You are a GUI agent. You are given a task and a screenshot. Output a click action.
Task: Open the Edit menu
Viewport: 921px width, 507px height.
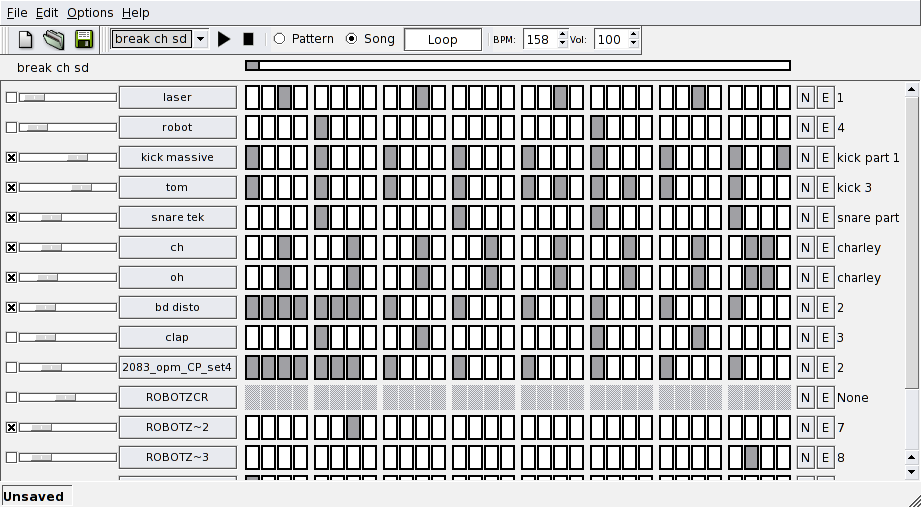47,12
